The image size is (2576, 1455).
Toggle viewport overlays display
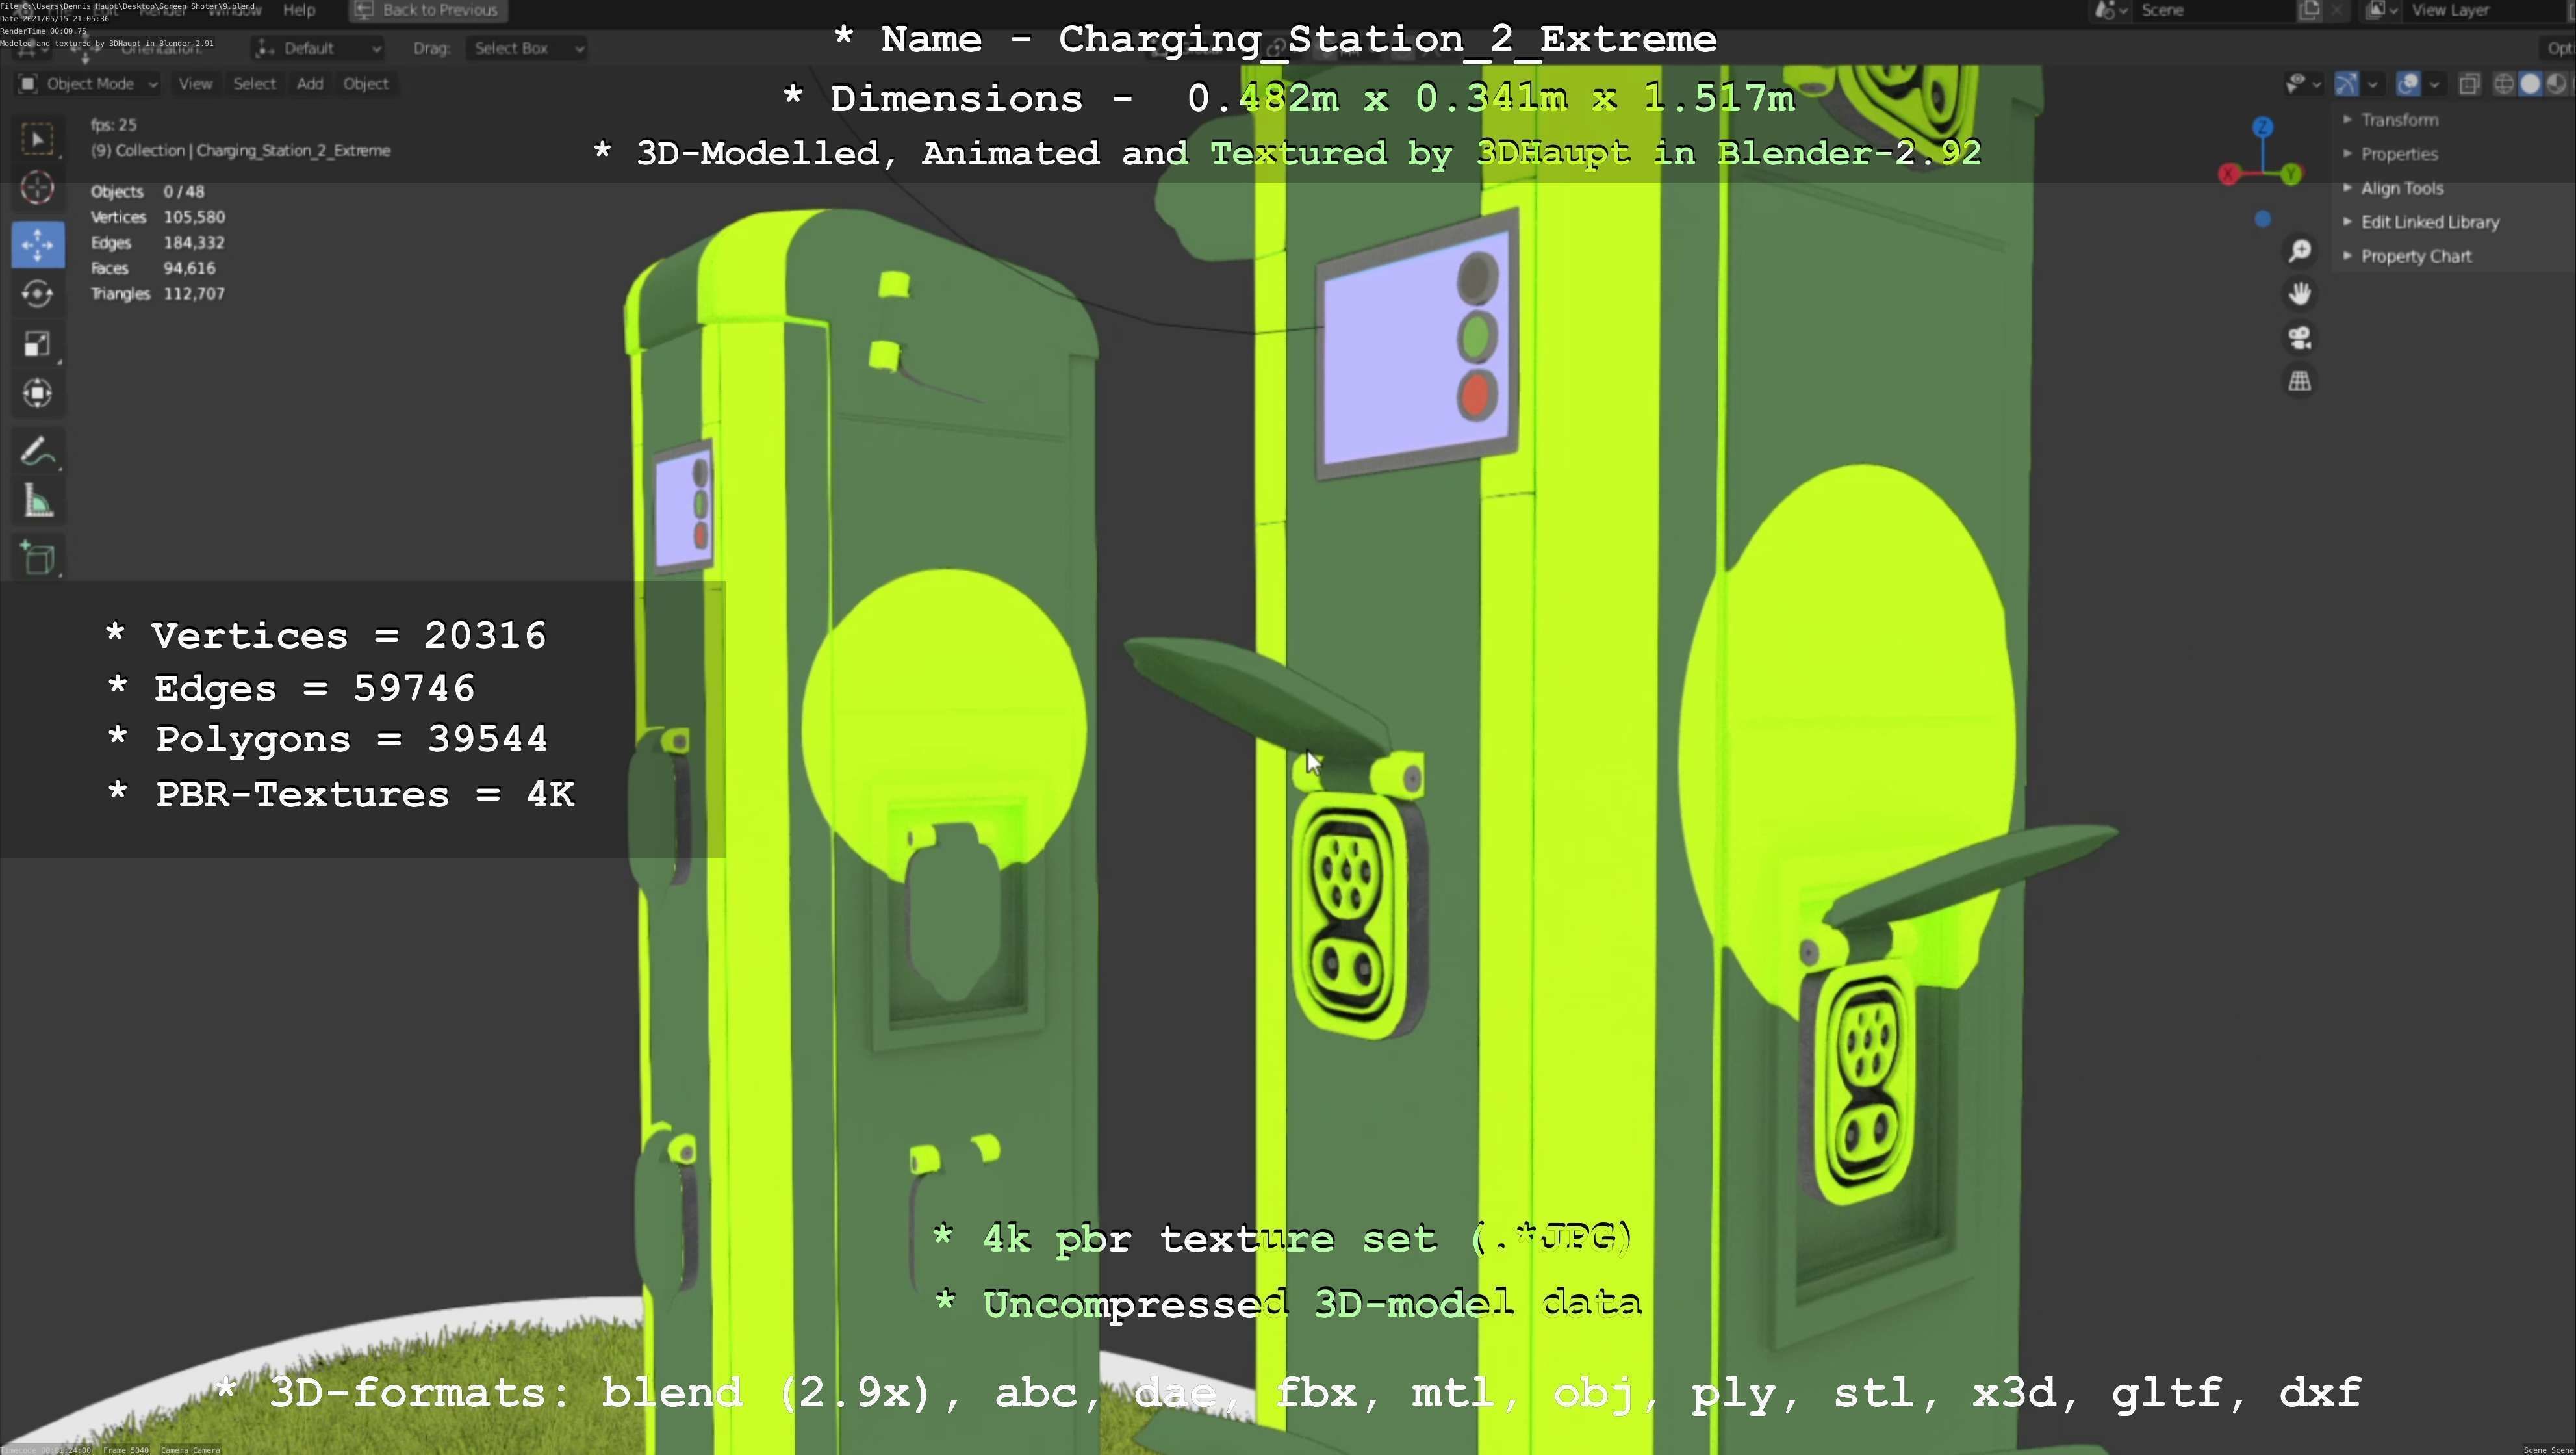pyautogui.click(x=2409, y=84)
